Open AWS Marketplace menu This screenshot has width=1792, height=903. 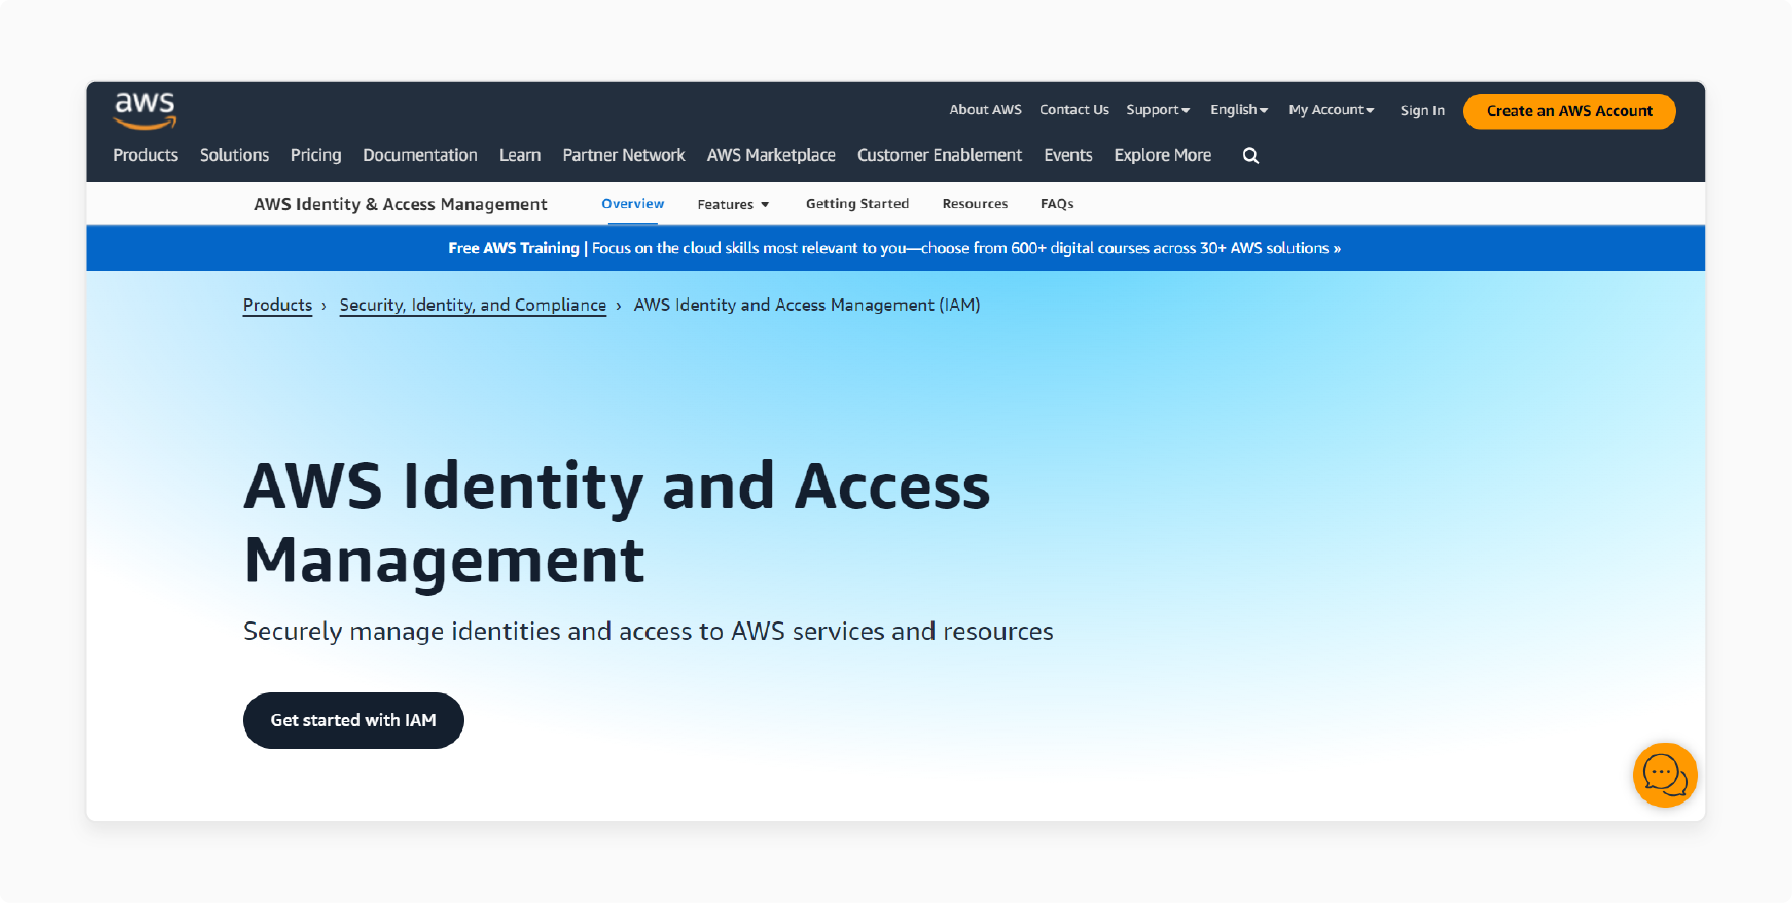(x=771, y=155)
